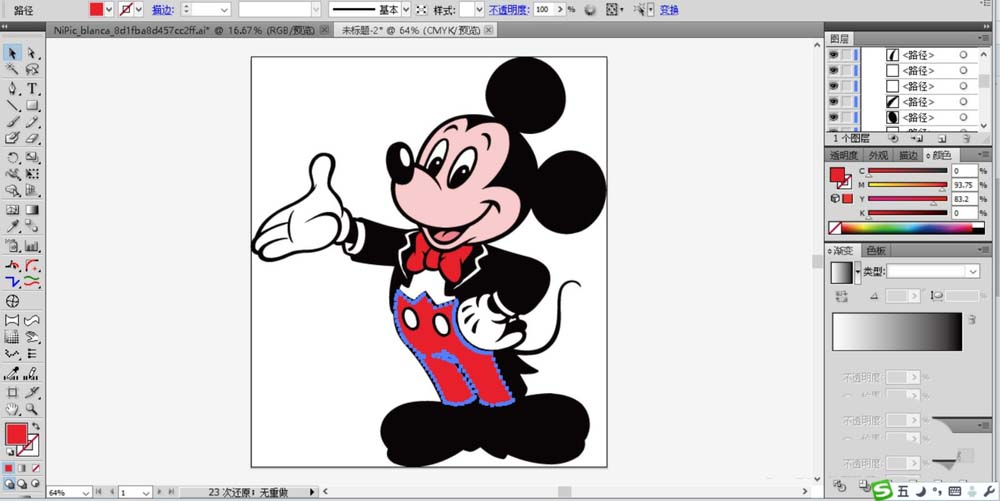Open stroke color dropdown in control bar
Viewport: 1000px width, 501px height.
tap(138, 10)
